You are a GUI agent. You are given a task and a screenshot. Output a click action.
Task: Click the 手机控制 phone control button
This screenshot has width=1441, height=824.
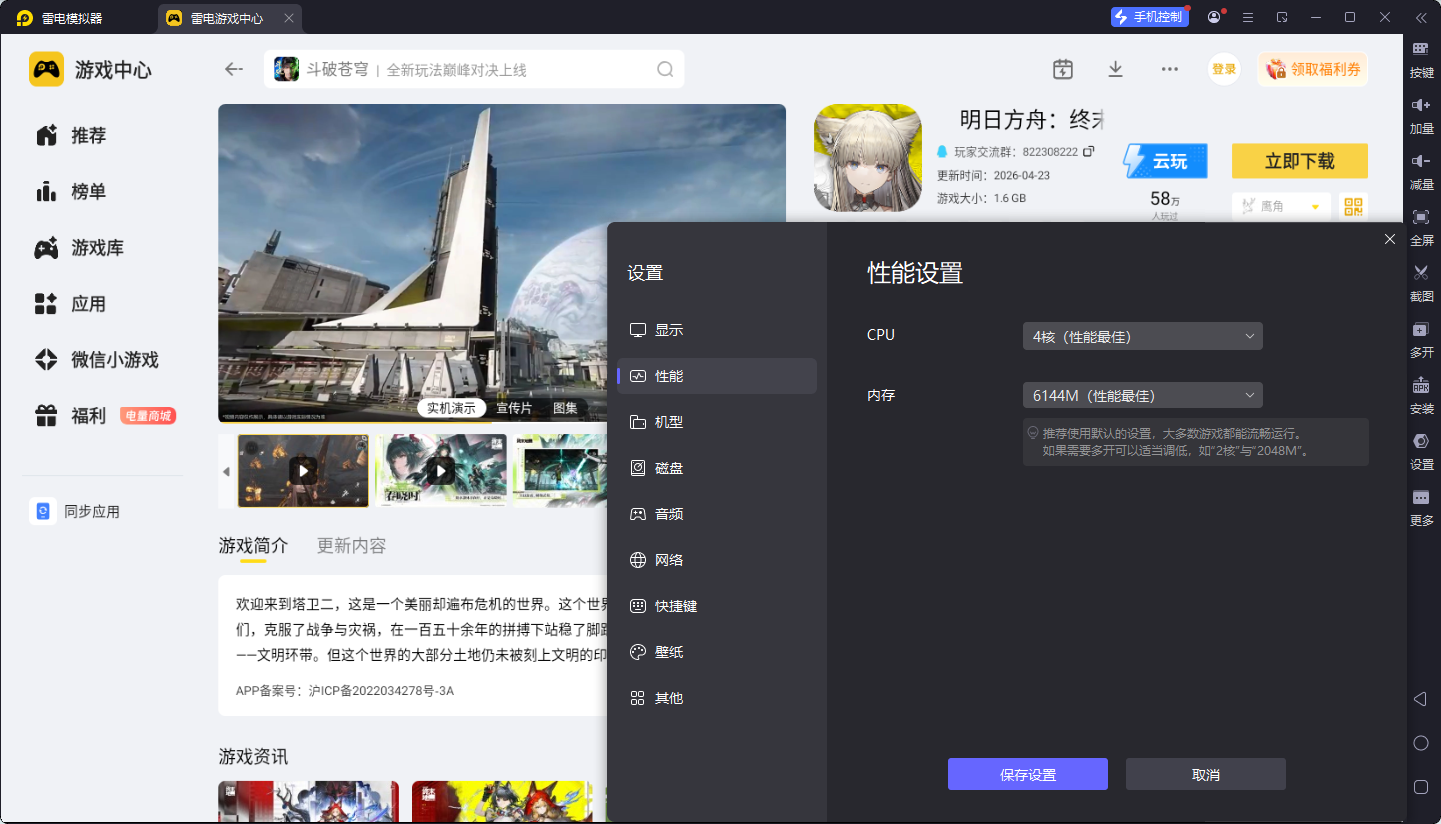(x=1150, y=17)
